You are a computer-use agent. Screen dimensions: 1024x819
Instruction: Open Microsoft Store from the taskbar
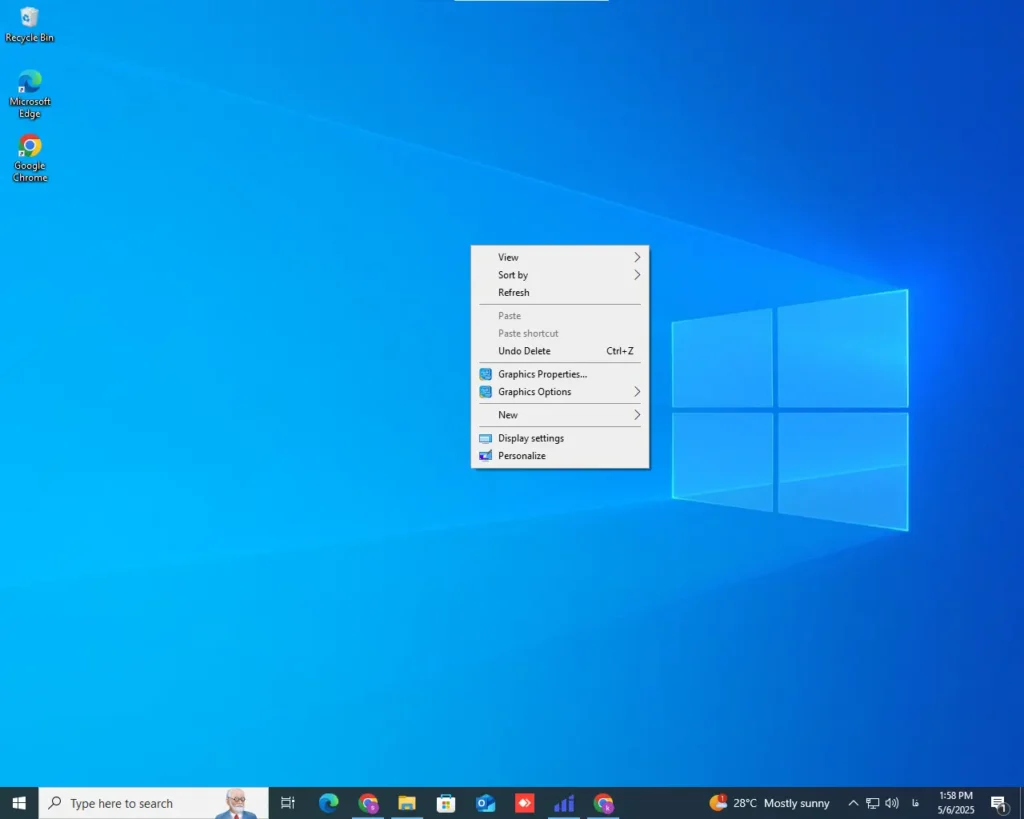click(x=446, y=803)
